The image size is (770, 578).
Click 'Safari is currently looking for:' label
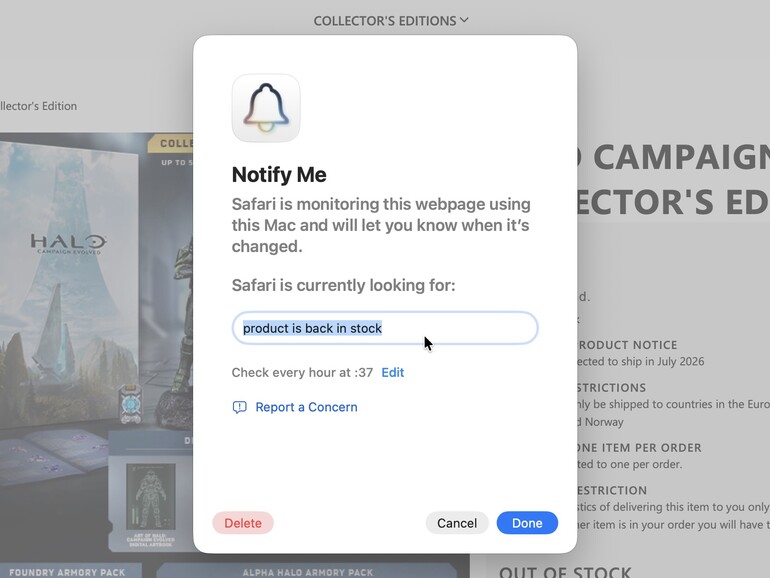tap(343, 285)
